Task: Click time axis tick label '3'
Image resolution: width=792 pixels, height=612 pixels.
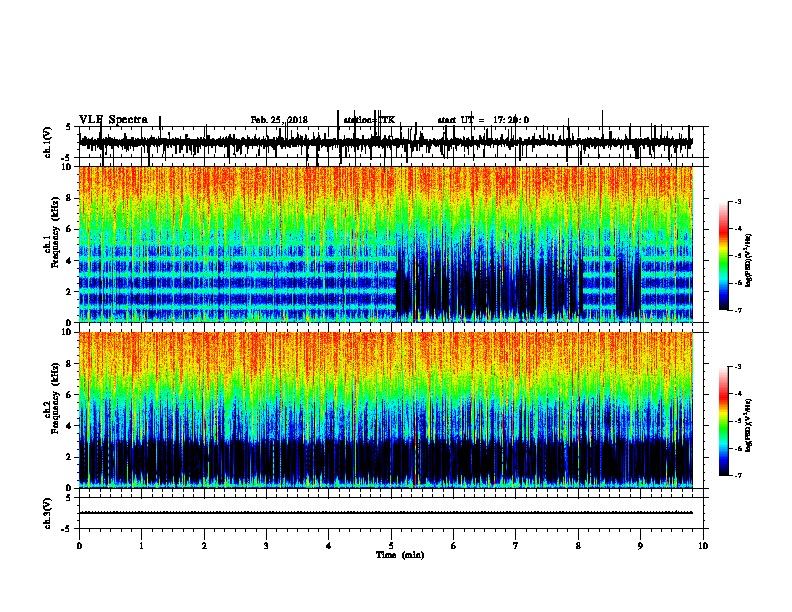Action: pos(266,545)
